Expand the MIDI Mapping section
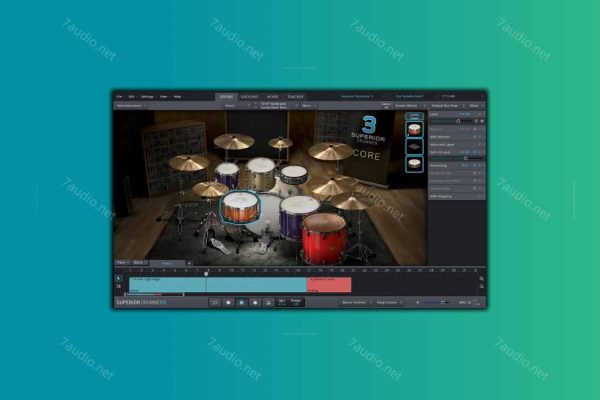 coord(457,196)
